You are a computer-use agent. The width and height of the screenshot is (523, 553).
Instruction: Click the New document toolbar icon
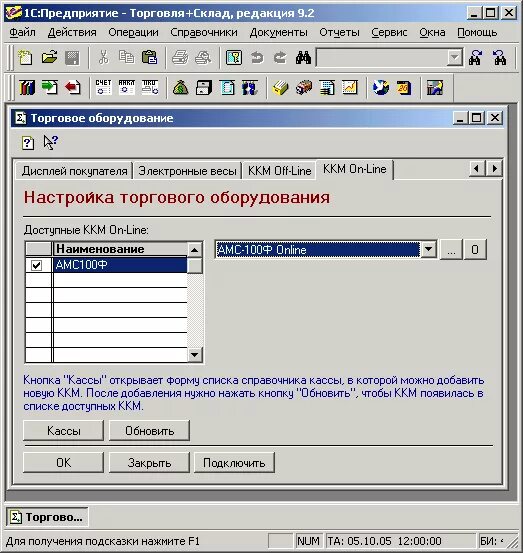coord(25,57)
